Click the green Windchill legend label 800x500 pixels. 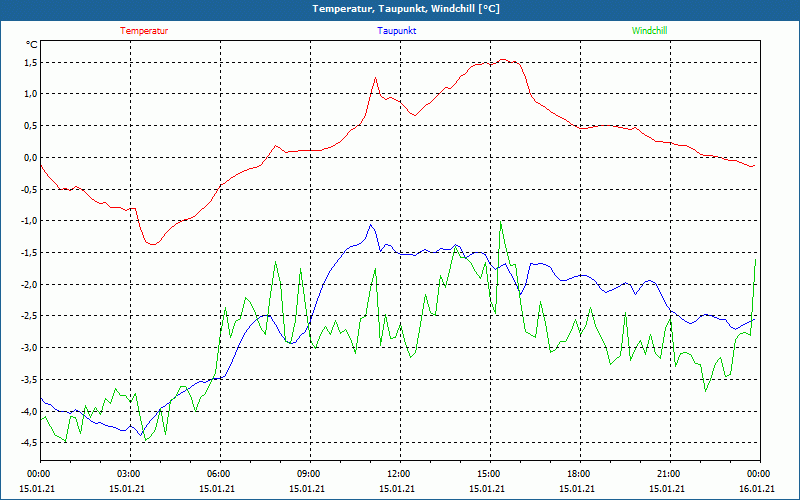pos(649,31)
